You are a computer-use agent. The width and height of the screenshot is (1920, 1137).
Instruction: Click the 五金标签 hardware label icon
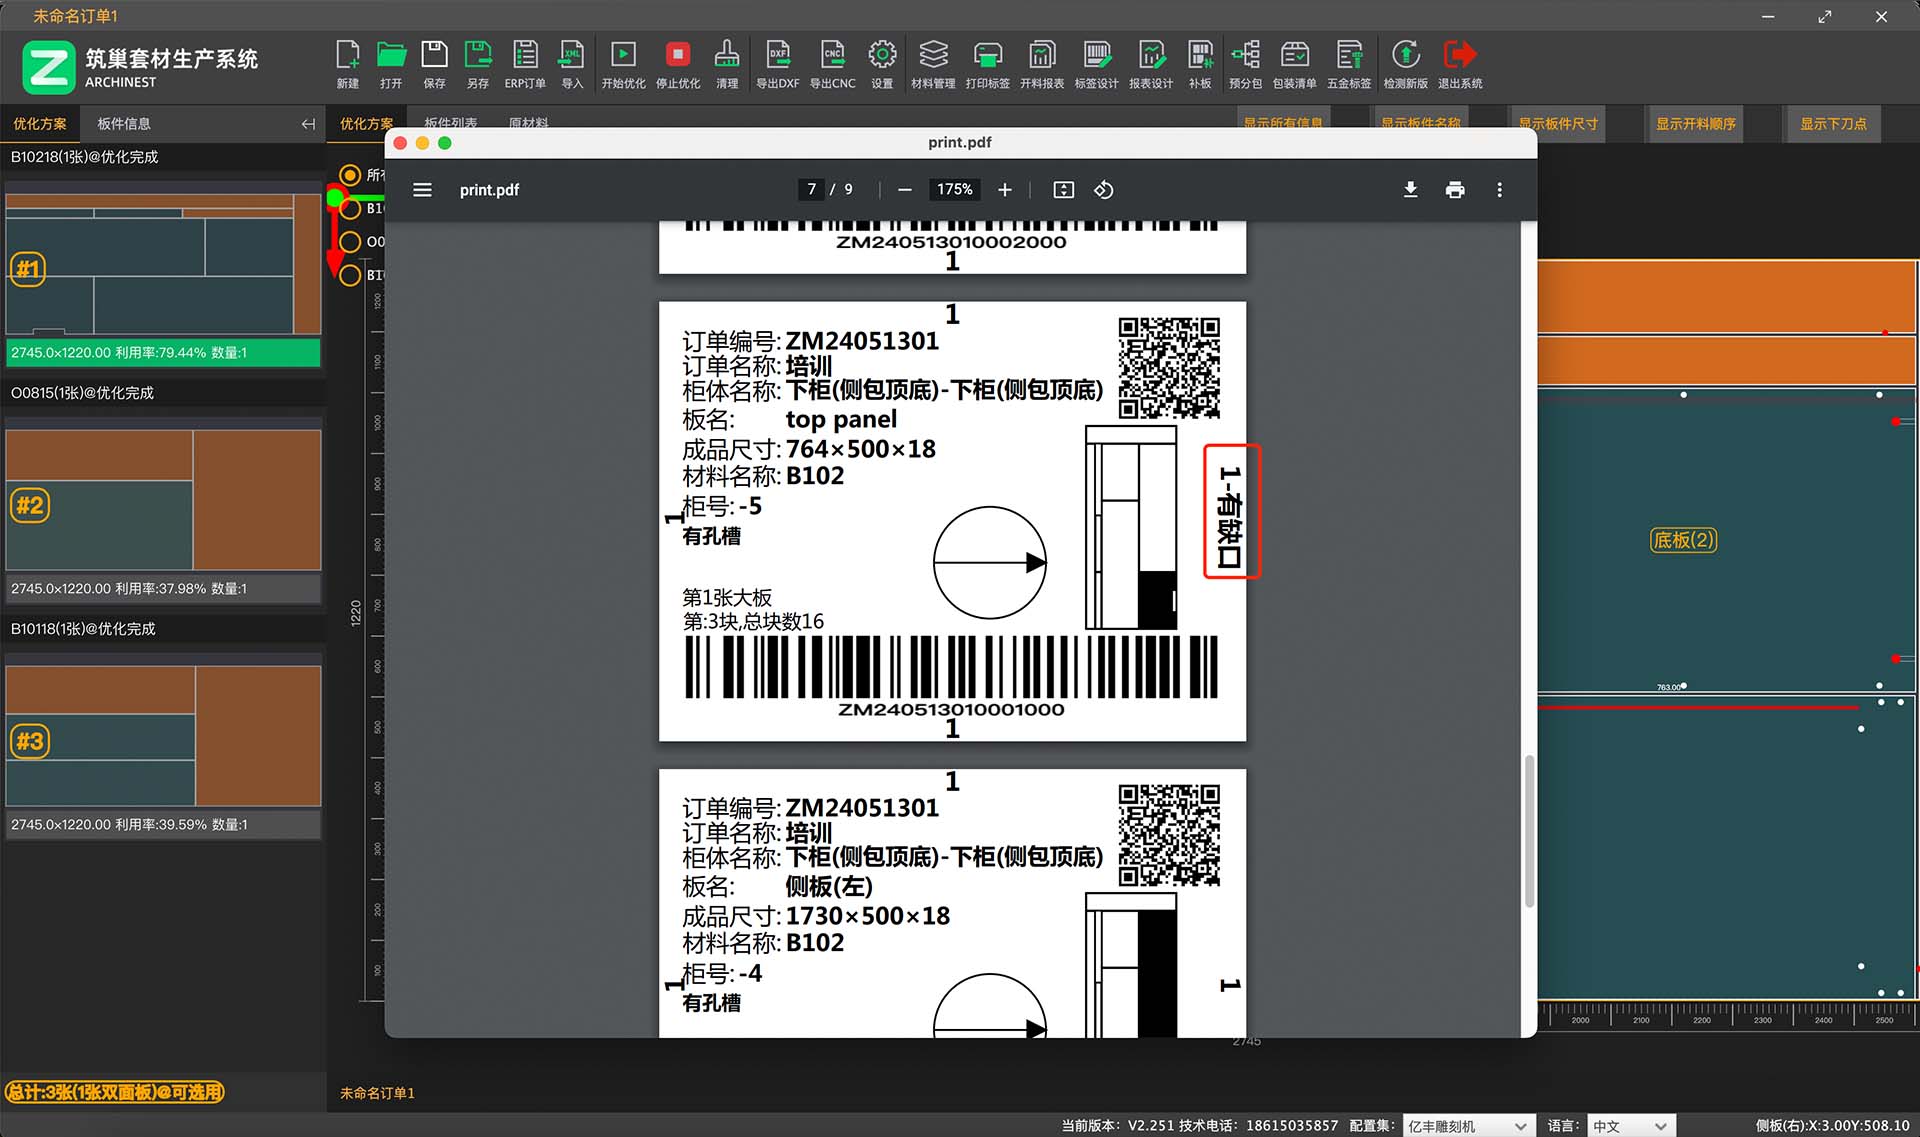(1349, 64)
